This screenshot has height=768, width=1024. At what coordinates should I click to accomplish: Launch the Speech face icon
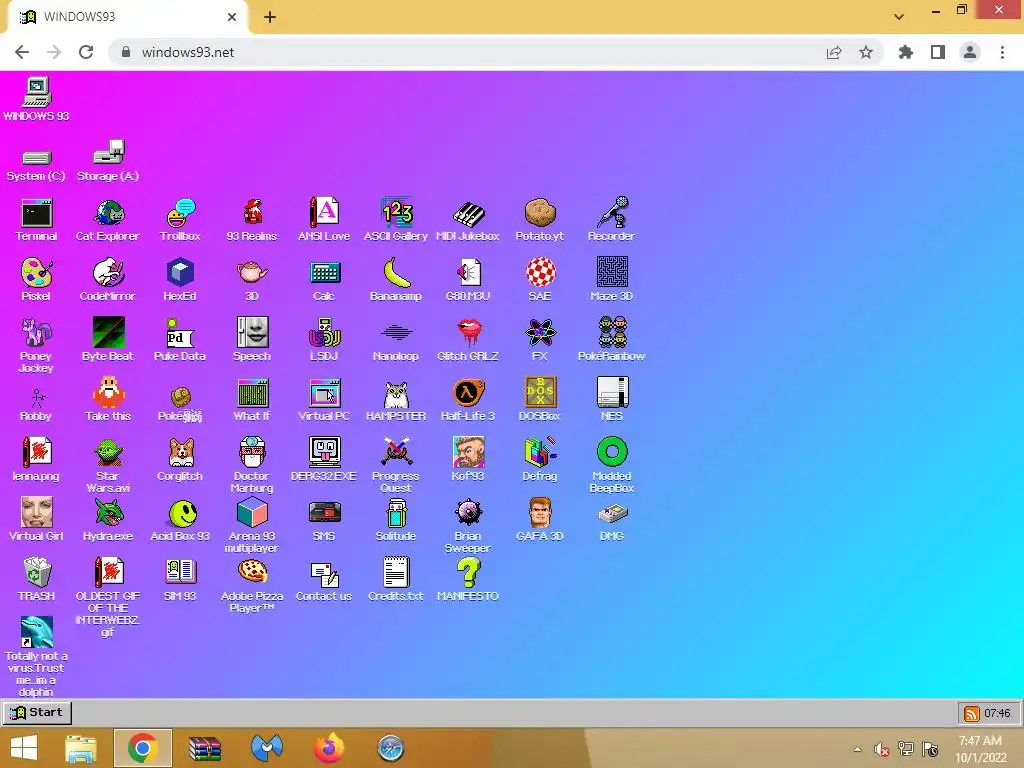[252, 340]
